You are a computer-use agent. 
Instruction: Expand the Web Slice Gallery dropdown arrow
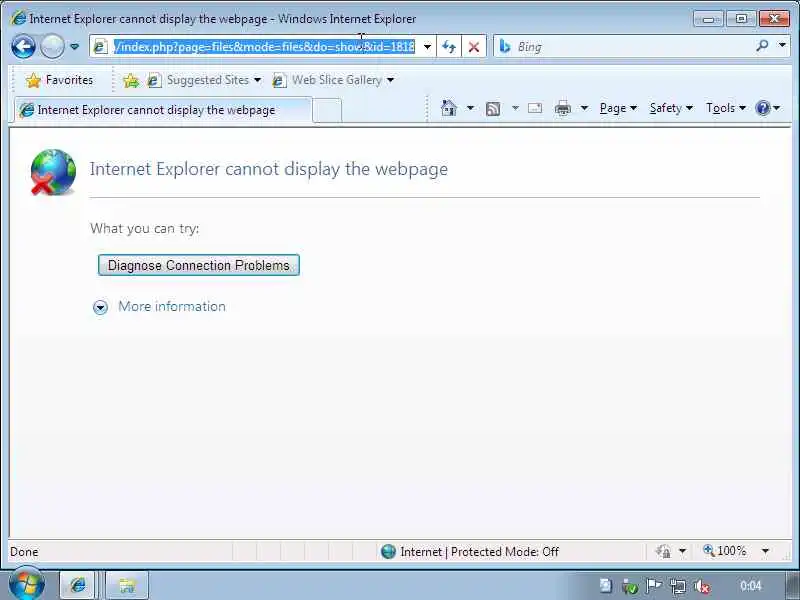tap(390, 80)
